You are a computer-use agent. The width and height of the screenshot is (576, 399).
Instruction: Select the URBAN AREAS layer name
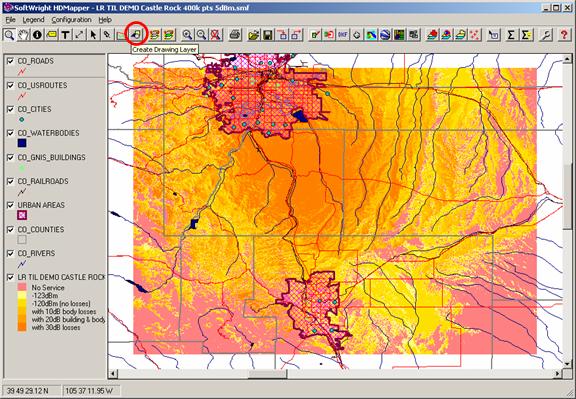pos(41,205)
